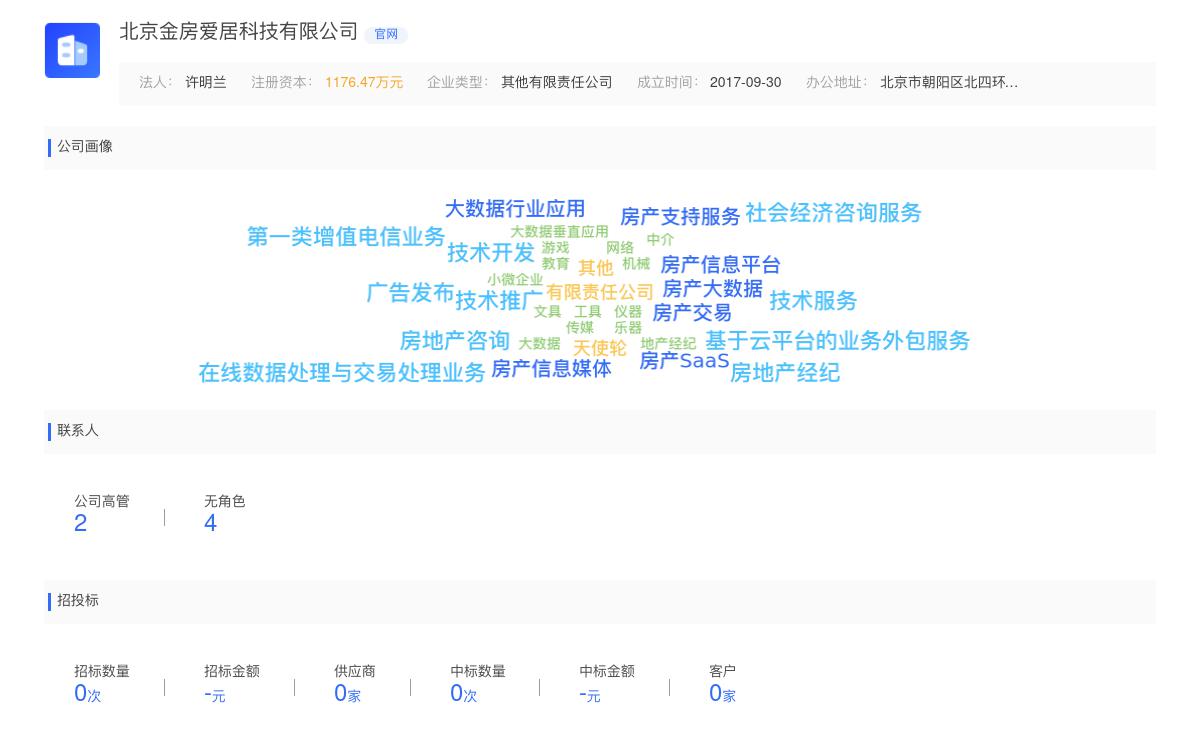Click the yellow 其他 tag
Viewport: 1200px width, 752px height.
[x=596, y=268]
